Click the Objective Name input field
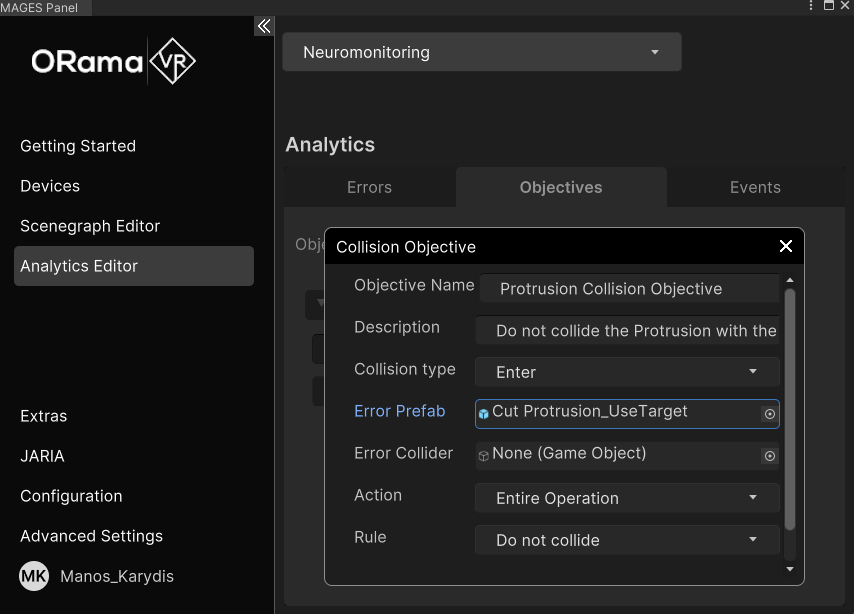Screen dimensions: 854x614 tap(628, 289)
